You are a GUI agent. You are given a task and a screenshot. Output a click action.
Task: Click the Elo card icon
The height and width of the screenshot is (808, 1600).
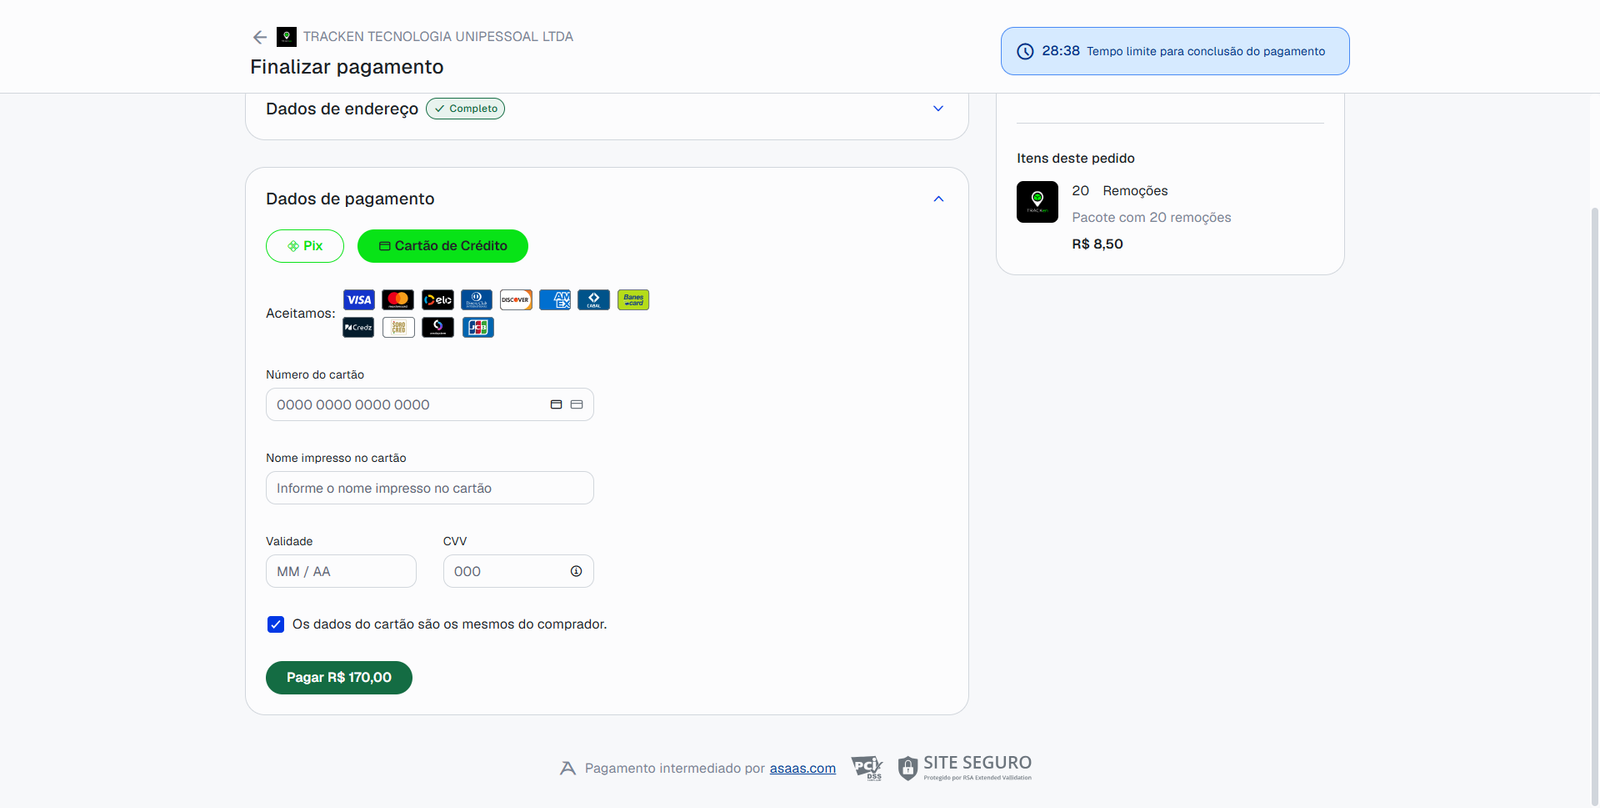pos(437,300)
